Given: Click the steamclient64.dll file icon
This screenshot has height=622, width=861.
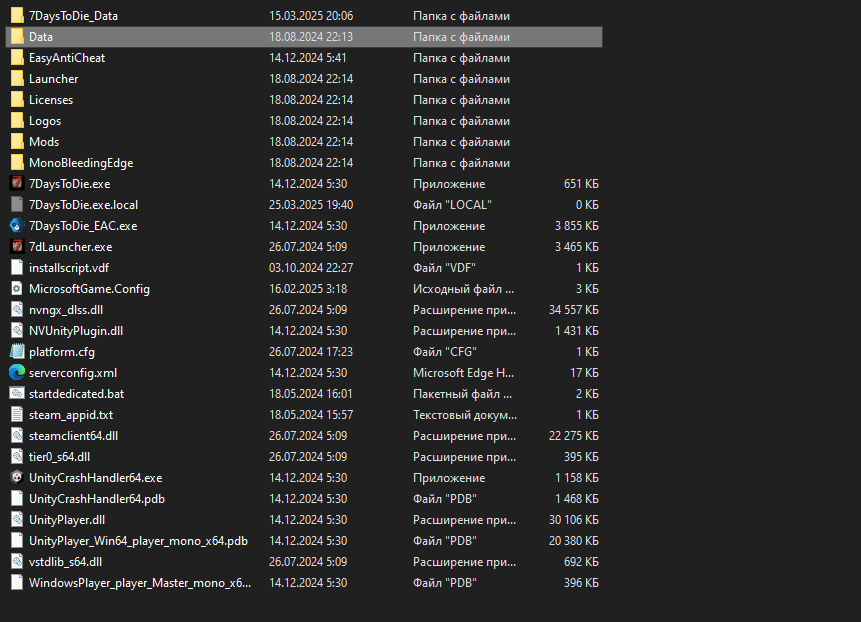Looking at the screenshot, I should (17, 436).
